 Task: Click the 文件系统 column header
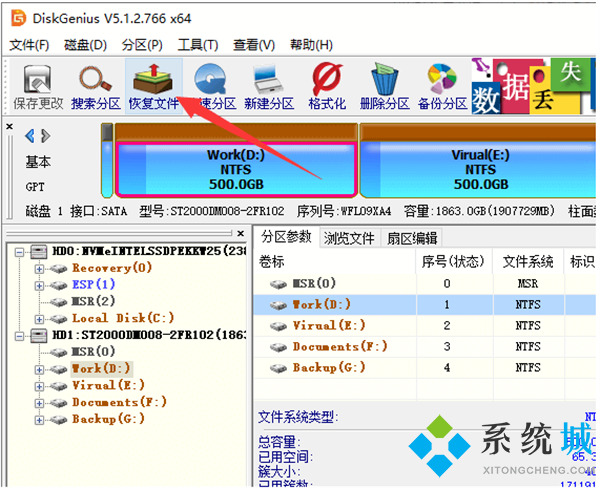click(x=528, y=261)
